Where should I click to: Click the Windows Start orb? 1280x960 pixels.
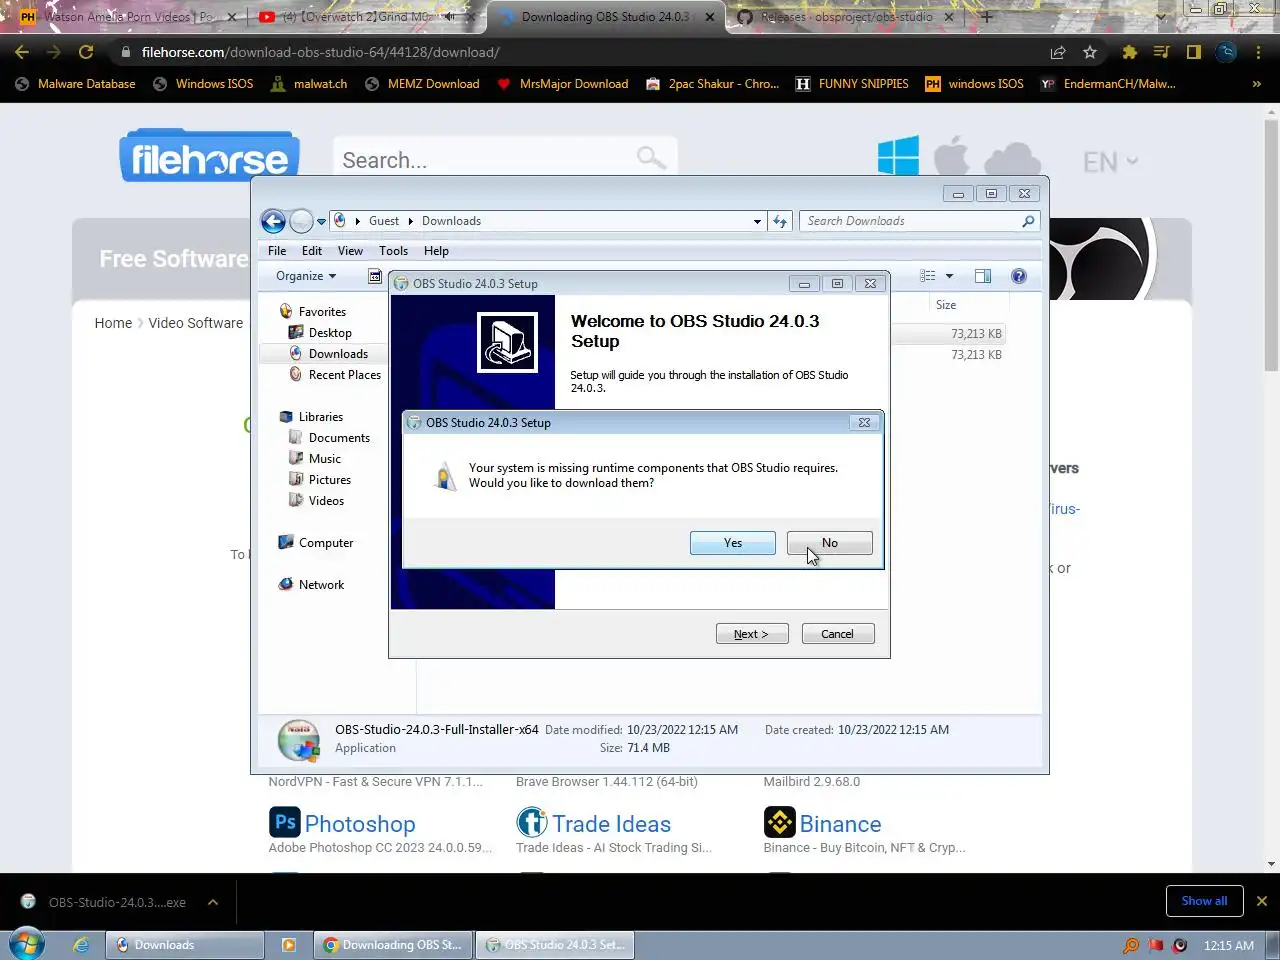27,944
